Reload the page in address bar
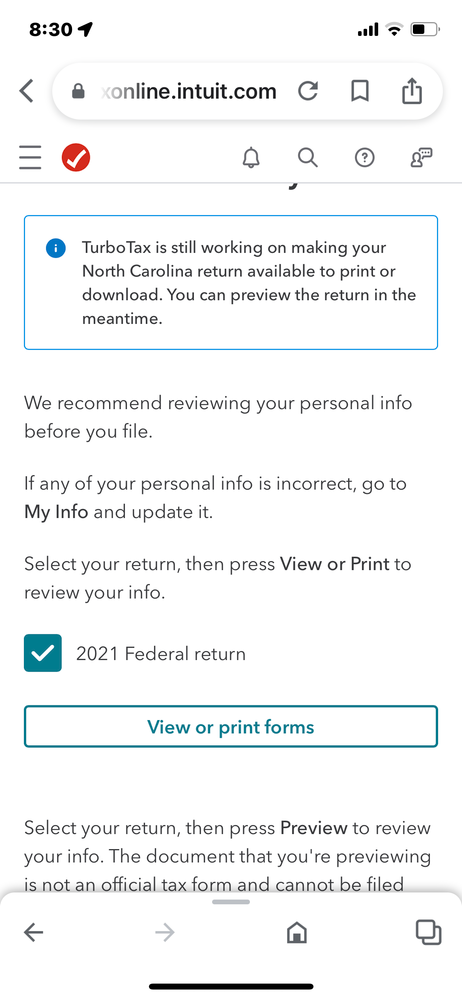 [x=308, y=91]
